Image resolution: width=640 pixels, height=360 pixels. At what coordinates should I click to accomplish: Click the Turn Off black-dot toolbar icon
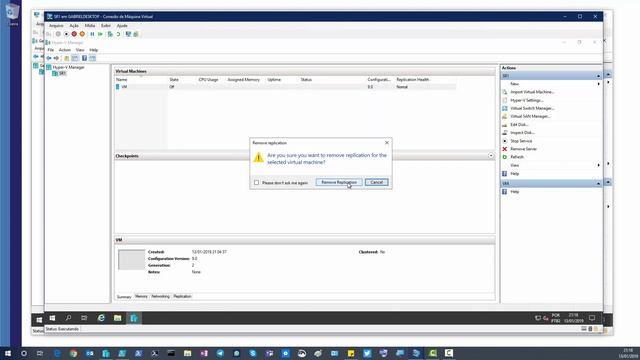[x=66, y=34]
